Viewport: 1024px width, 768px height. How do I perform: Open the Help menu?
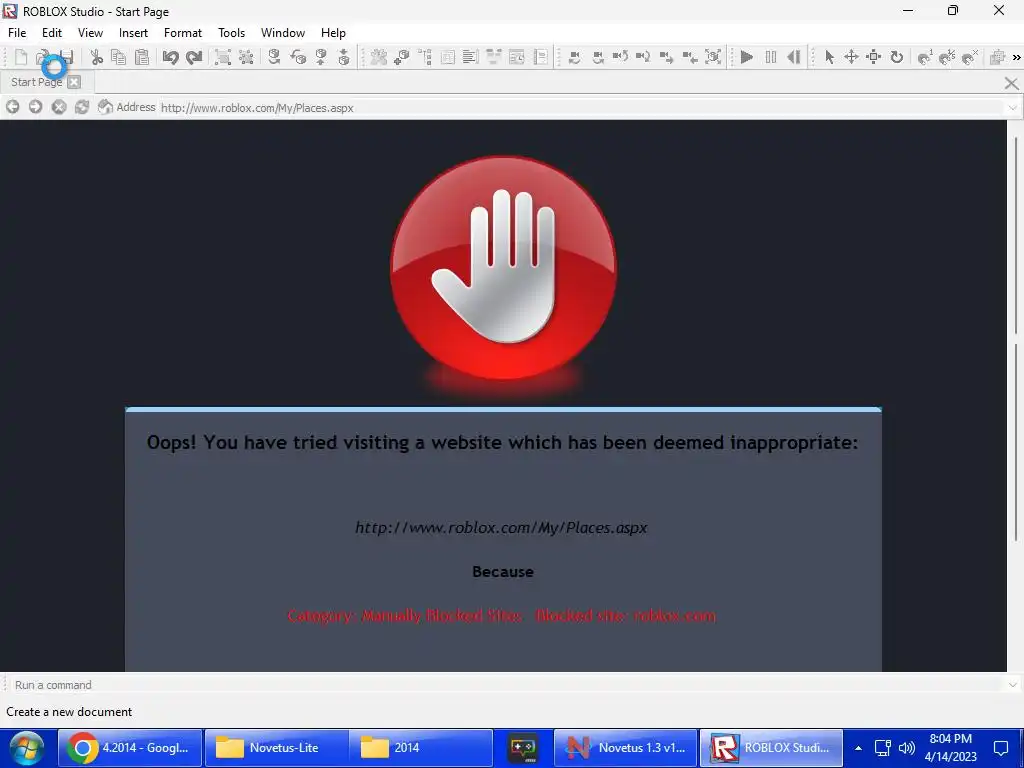tap(333, 33)
